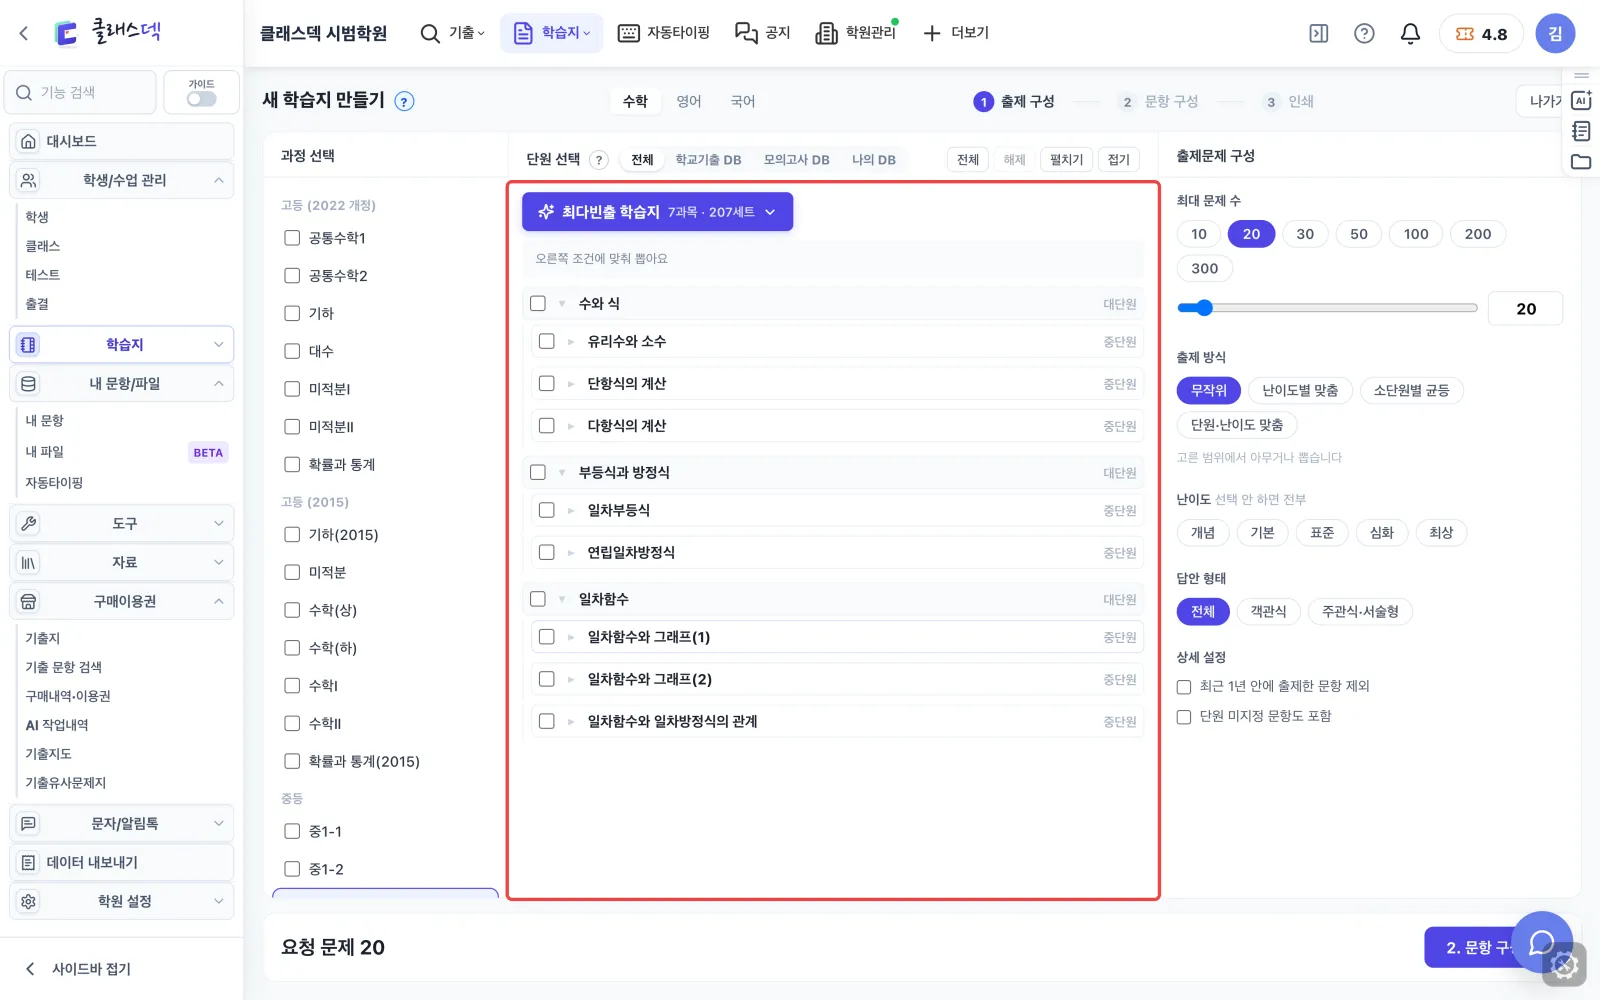This screenshot has height=1000, width=1600.
Task: Open the AI document icon on the right edge
Action: pyautogui.click(x=1581, y=100)
